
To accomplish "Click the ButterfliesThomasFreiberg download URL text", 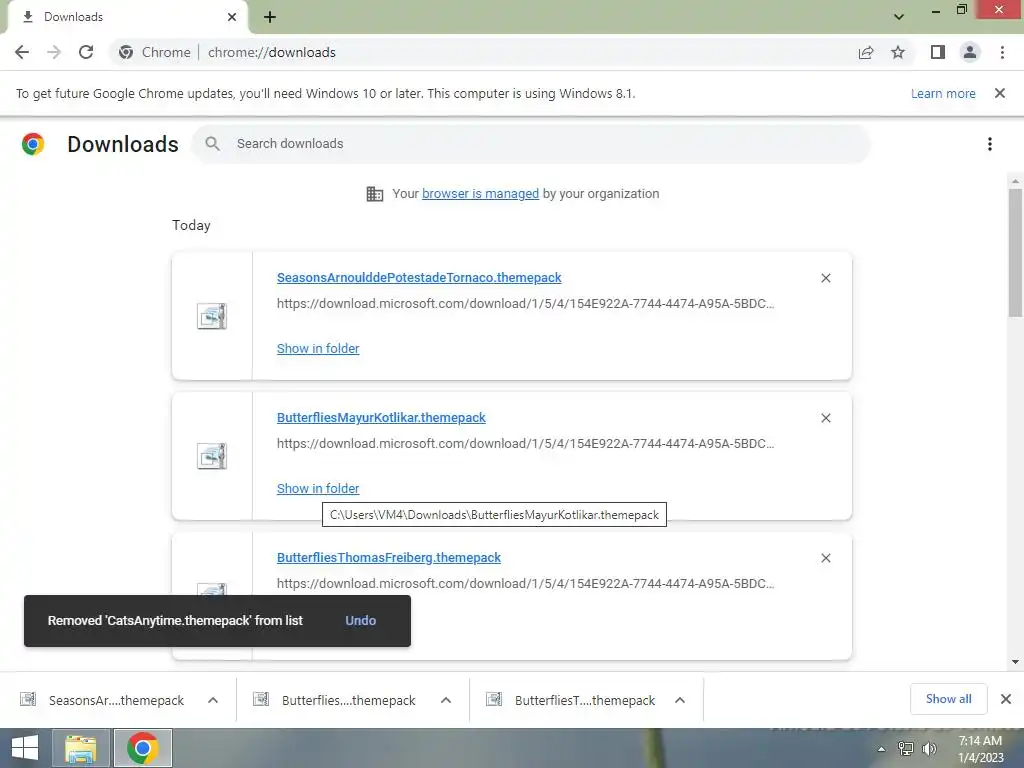I will coord(525,584).
